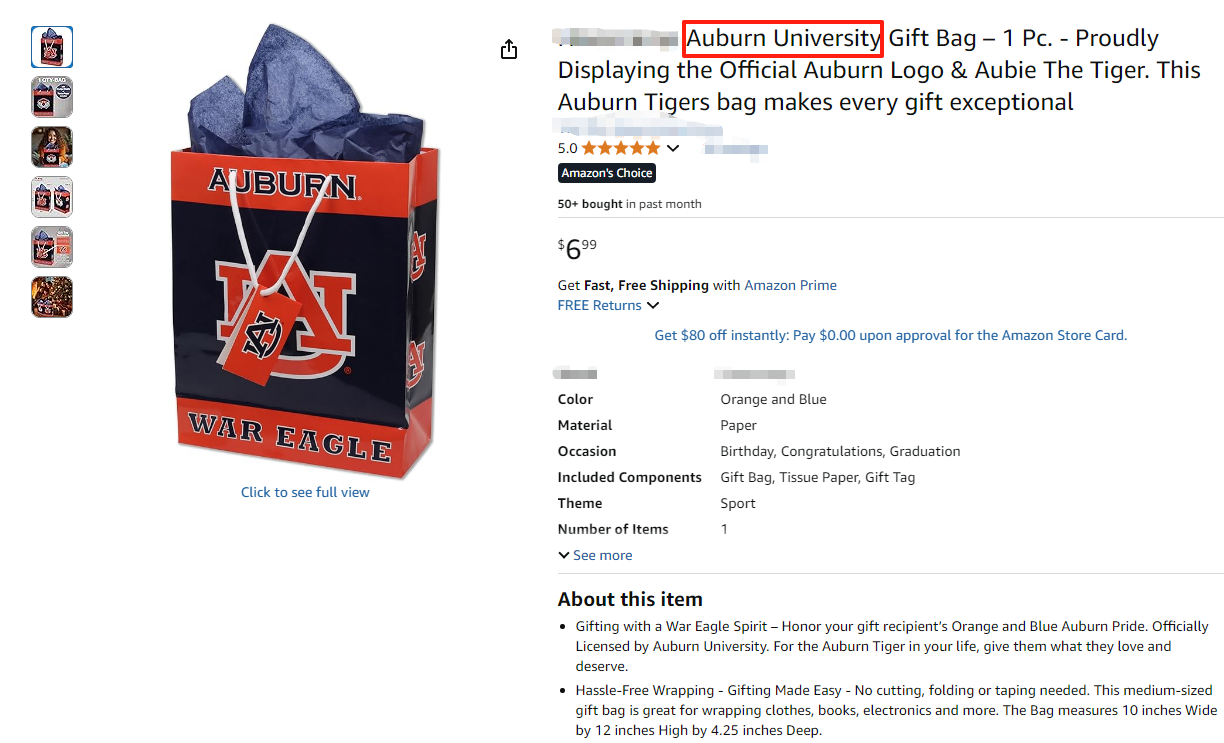Select the first gift bag thumbnail
The image size is (1224, 743).
click(52, 47)
